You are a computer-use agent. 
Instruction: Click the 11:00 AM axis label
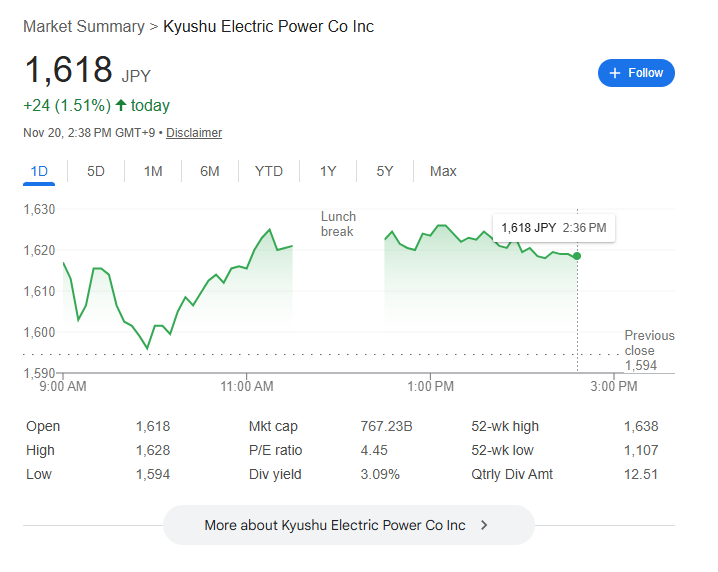(x=247, y=386)
